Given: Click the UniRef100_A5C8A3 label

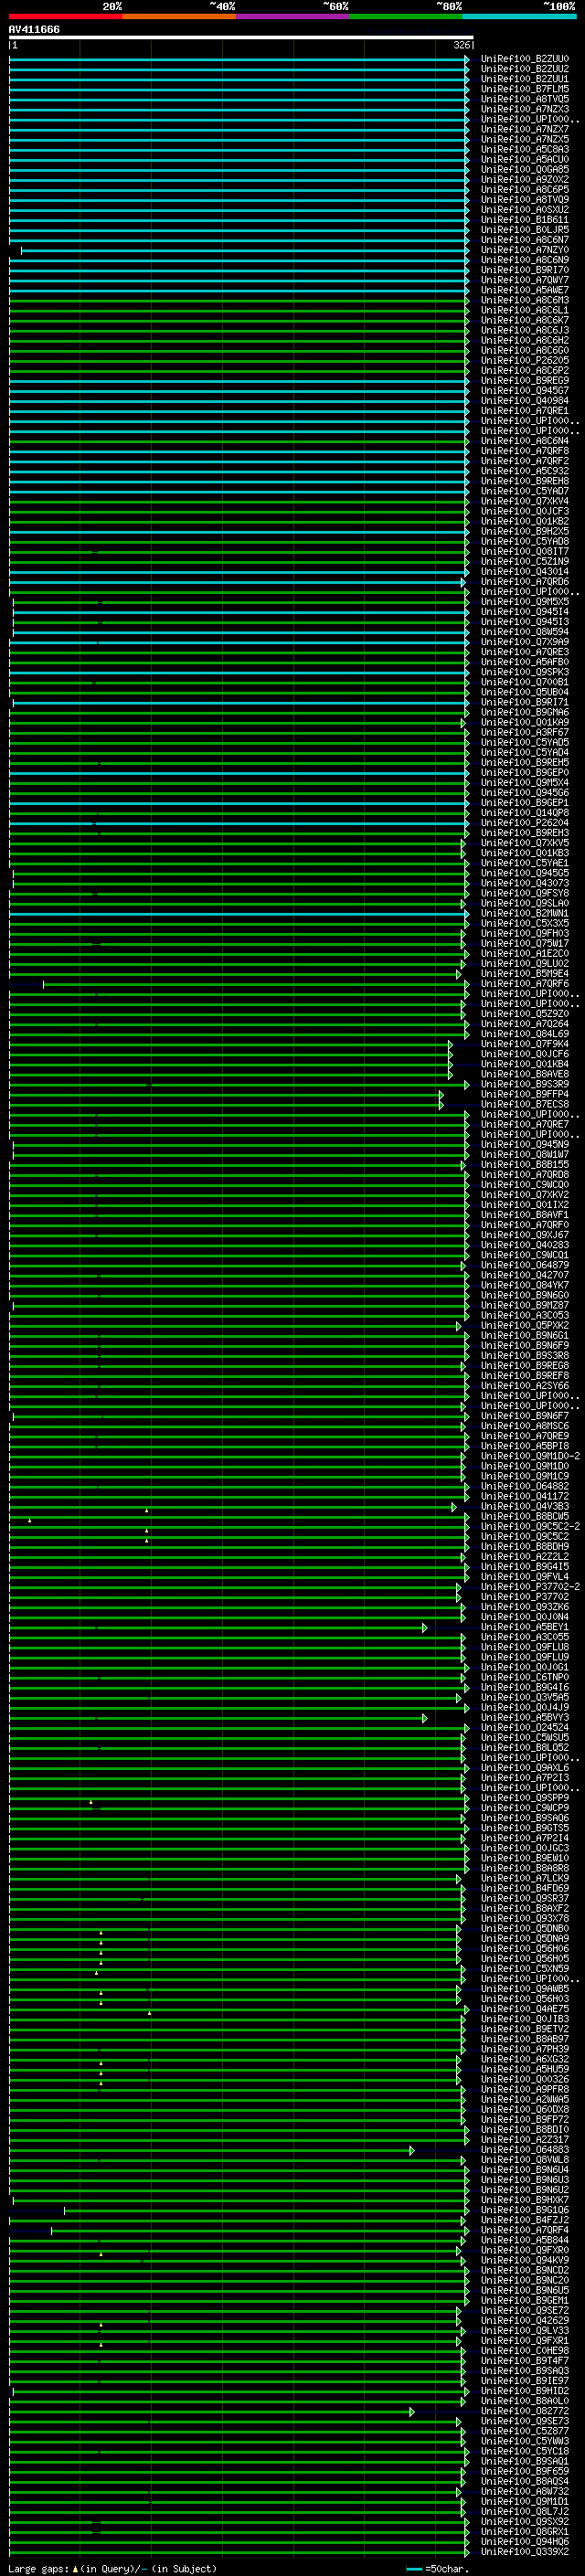Looking at the screenshot, I should pyautogui.click(x=525, y=149).
